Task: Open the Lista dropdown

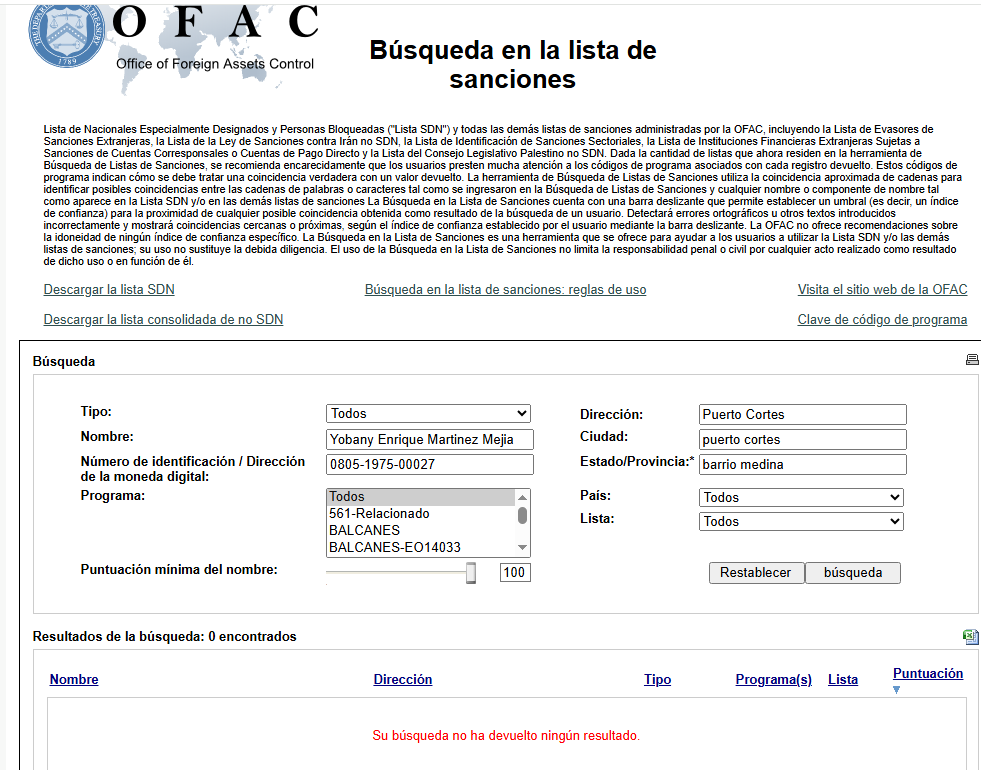Action: 800,521
